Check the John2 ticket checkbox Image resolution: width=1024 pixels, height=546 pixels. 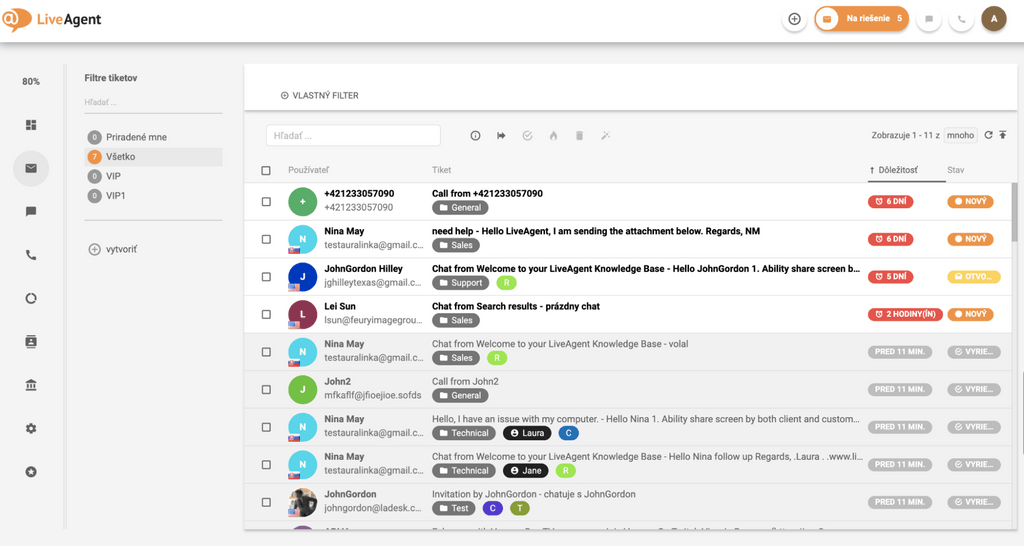click(x=266, y=389)
